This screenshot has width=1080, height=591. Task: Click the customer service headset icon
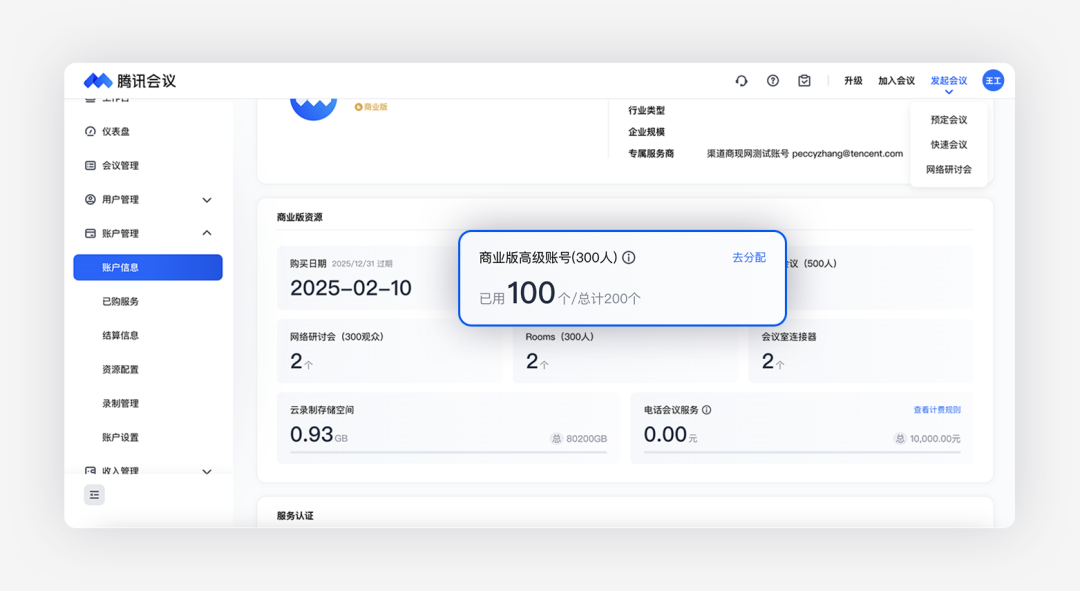point(741,81)
